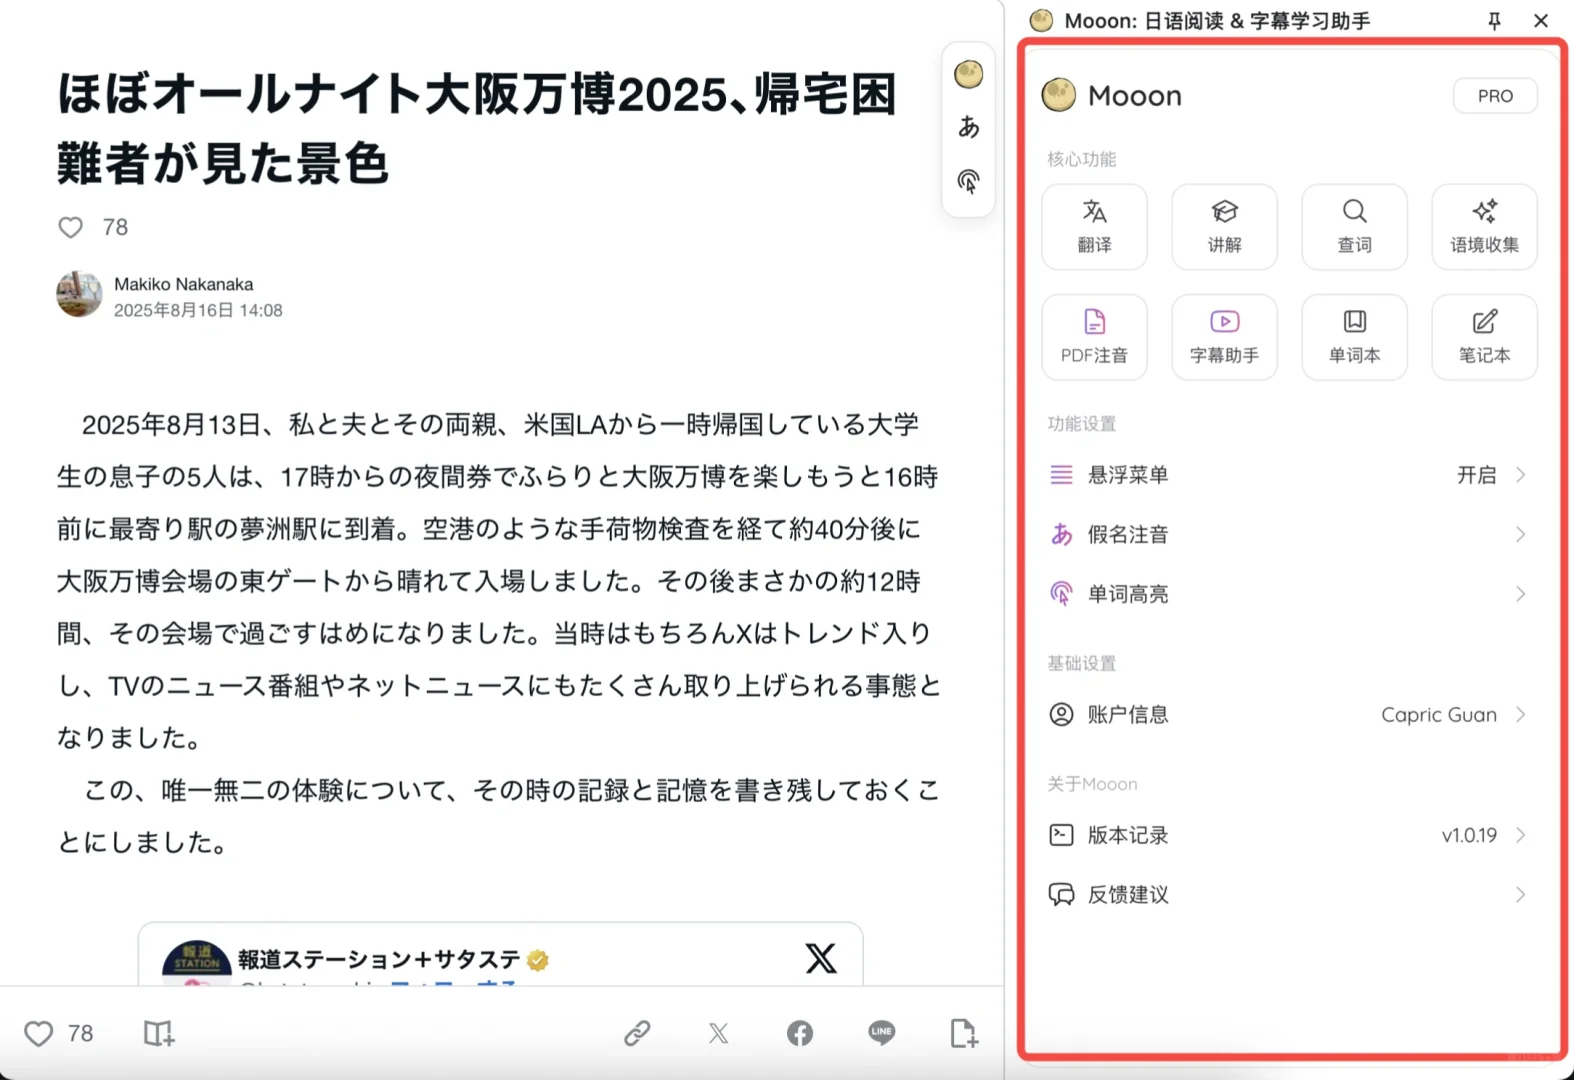Click the 報道ステーション avatar image
Screen dimensions: 1574x1080
pyautogui.click(x=196, y=963)
